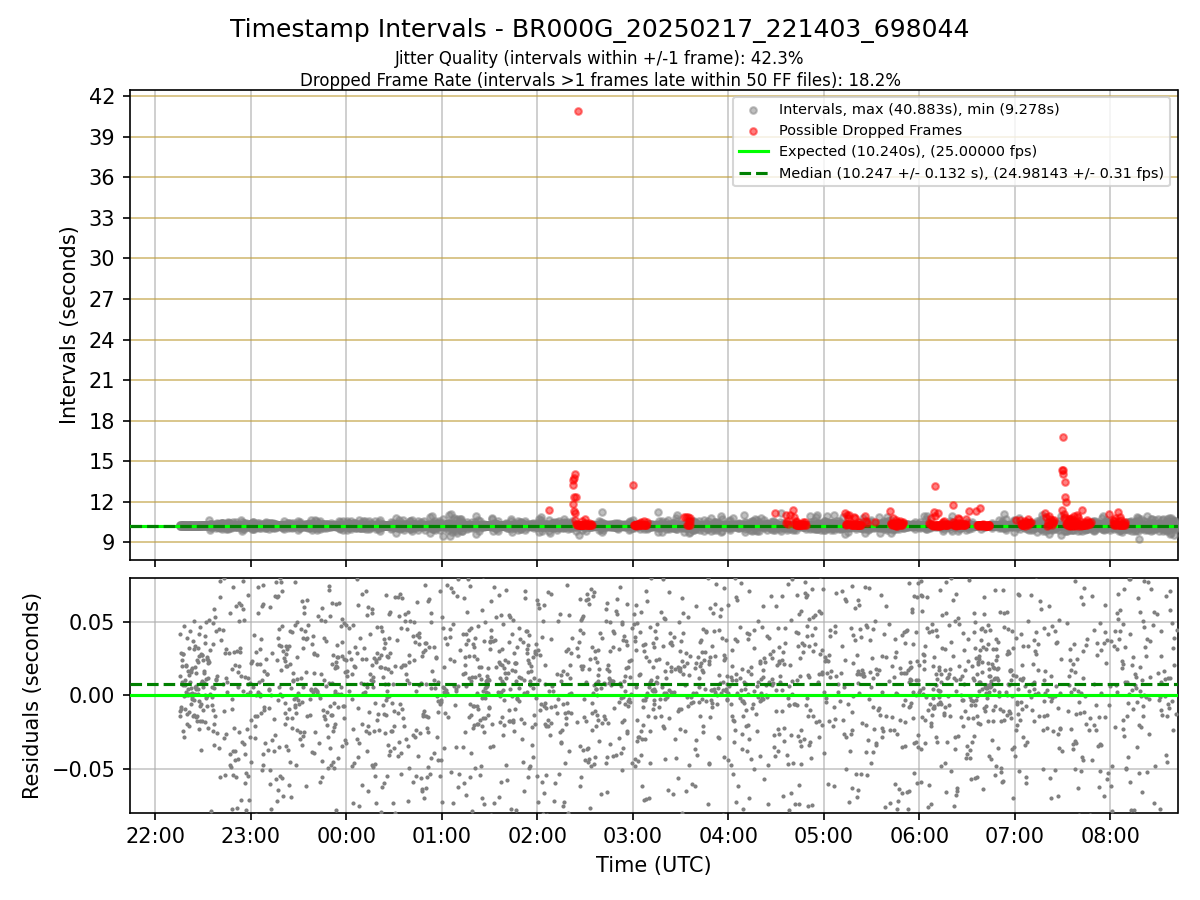Click legend entry 'Possible Dropped Frames'
This screenshot has width=1200, height=900.
(870, 130)
